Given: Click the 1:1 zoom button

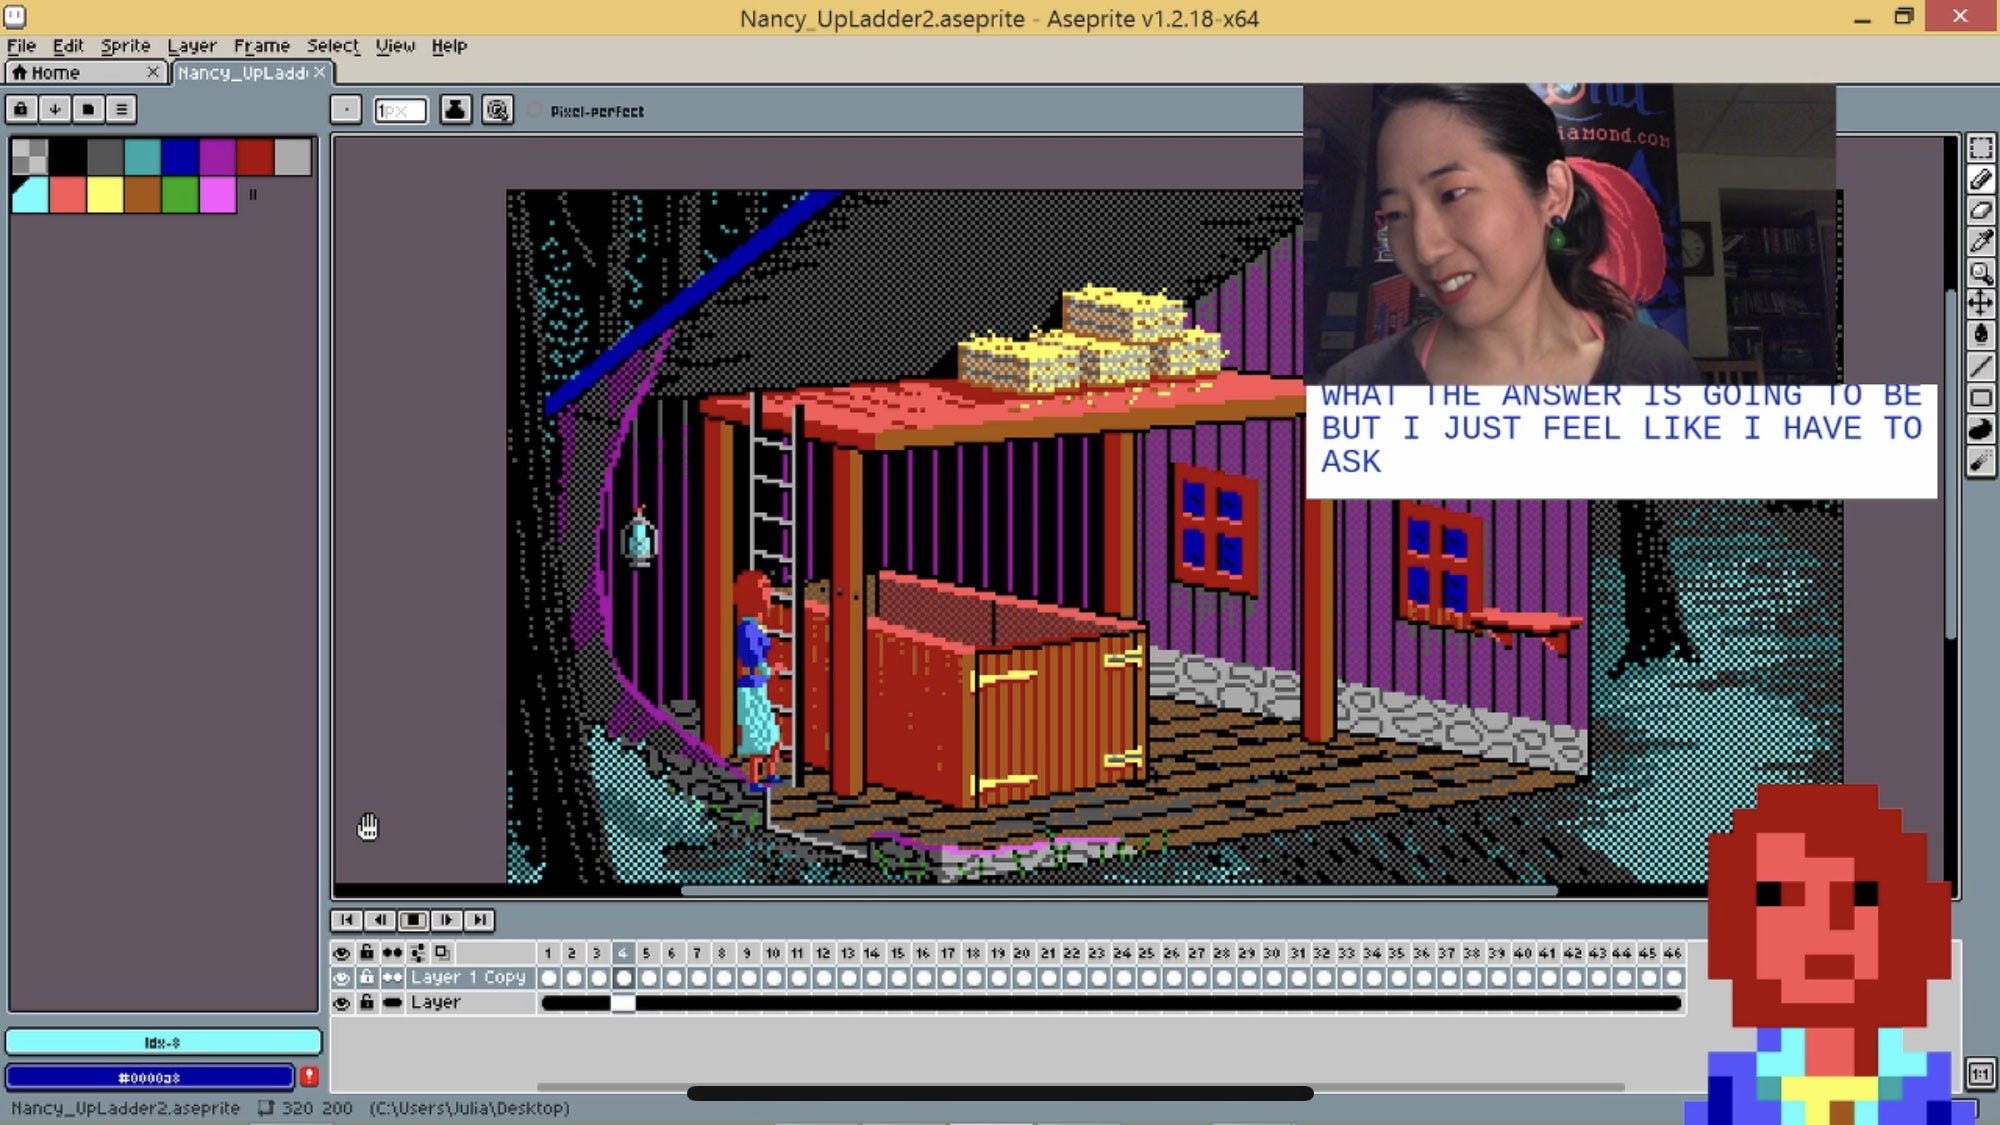Looking at the screenshot, I should pos(1980,1074).
